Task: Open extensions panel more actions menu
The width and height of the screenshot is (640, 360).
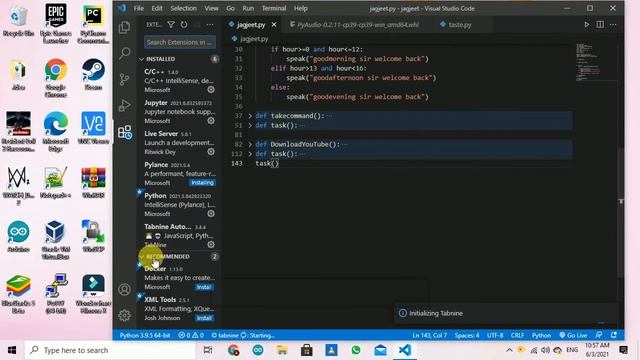Action: tap(210, 25)
